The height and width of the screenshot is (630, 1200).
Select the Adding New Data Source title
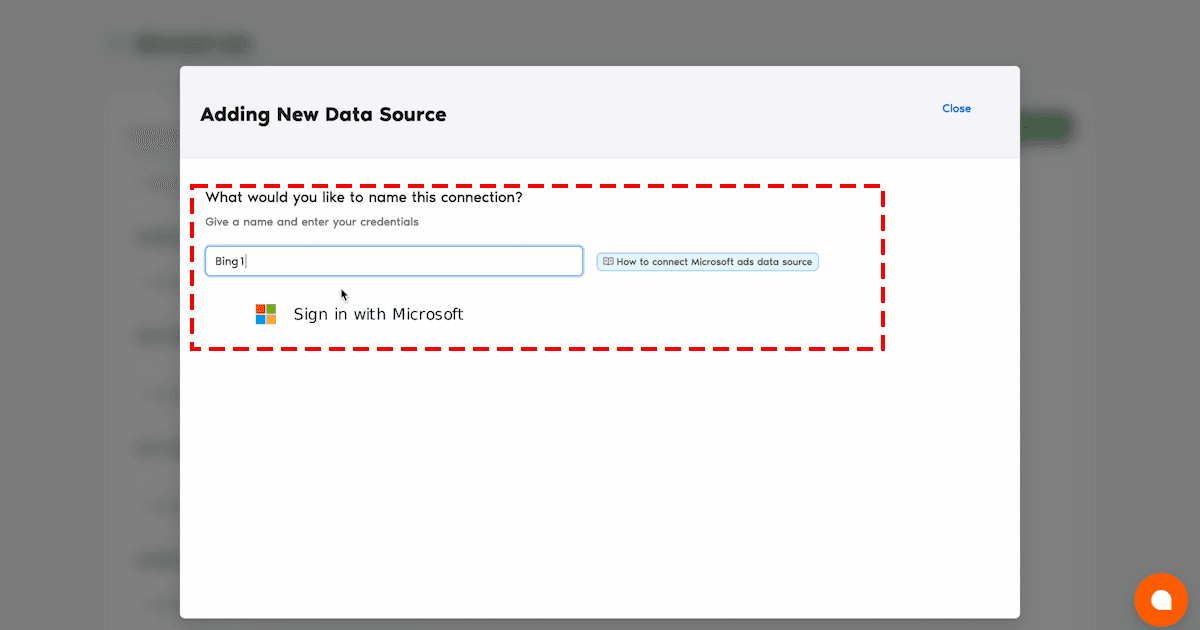click(323, 115)
